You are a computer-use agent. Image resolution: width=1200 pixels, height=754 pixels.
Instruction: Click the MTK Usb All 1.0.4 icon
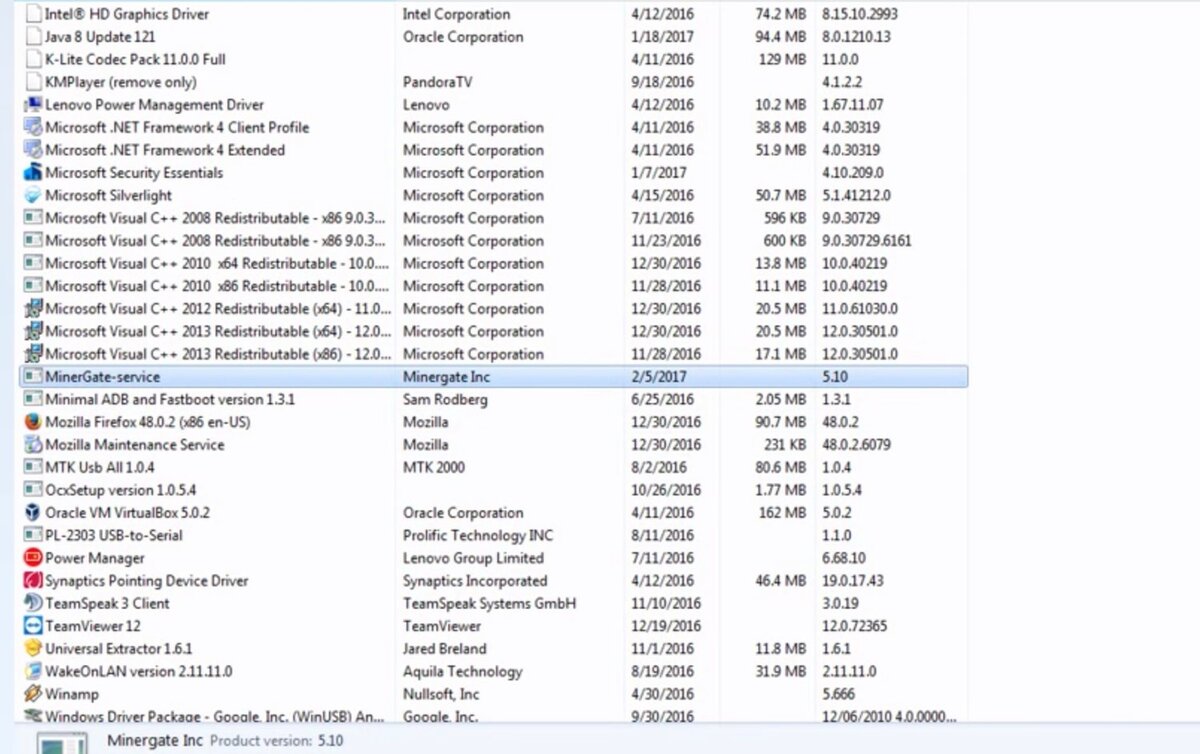click(x=33, y=467)
